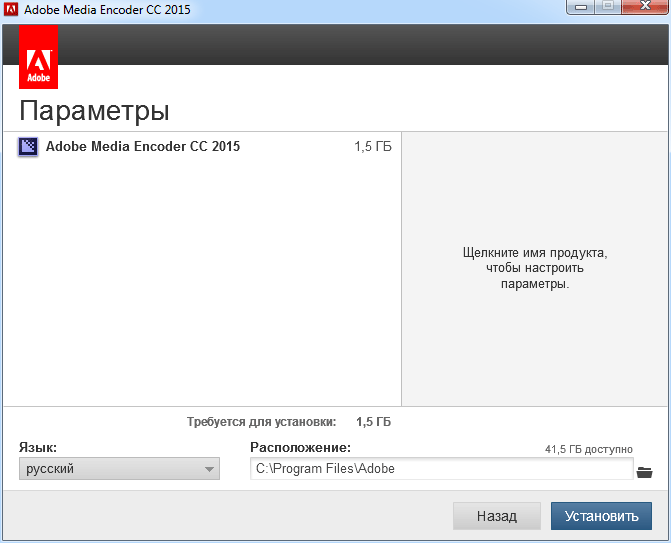
Task: Click the Требуется для установки label
Action: 261,422
